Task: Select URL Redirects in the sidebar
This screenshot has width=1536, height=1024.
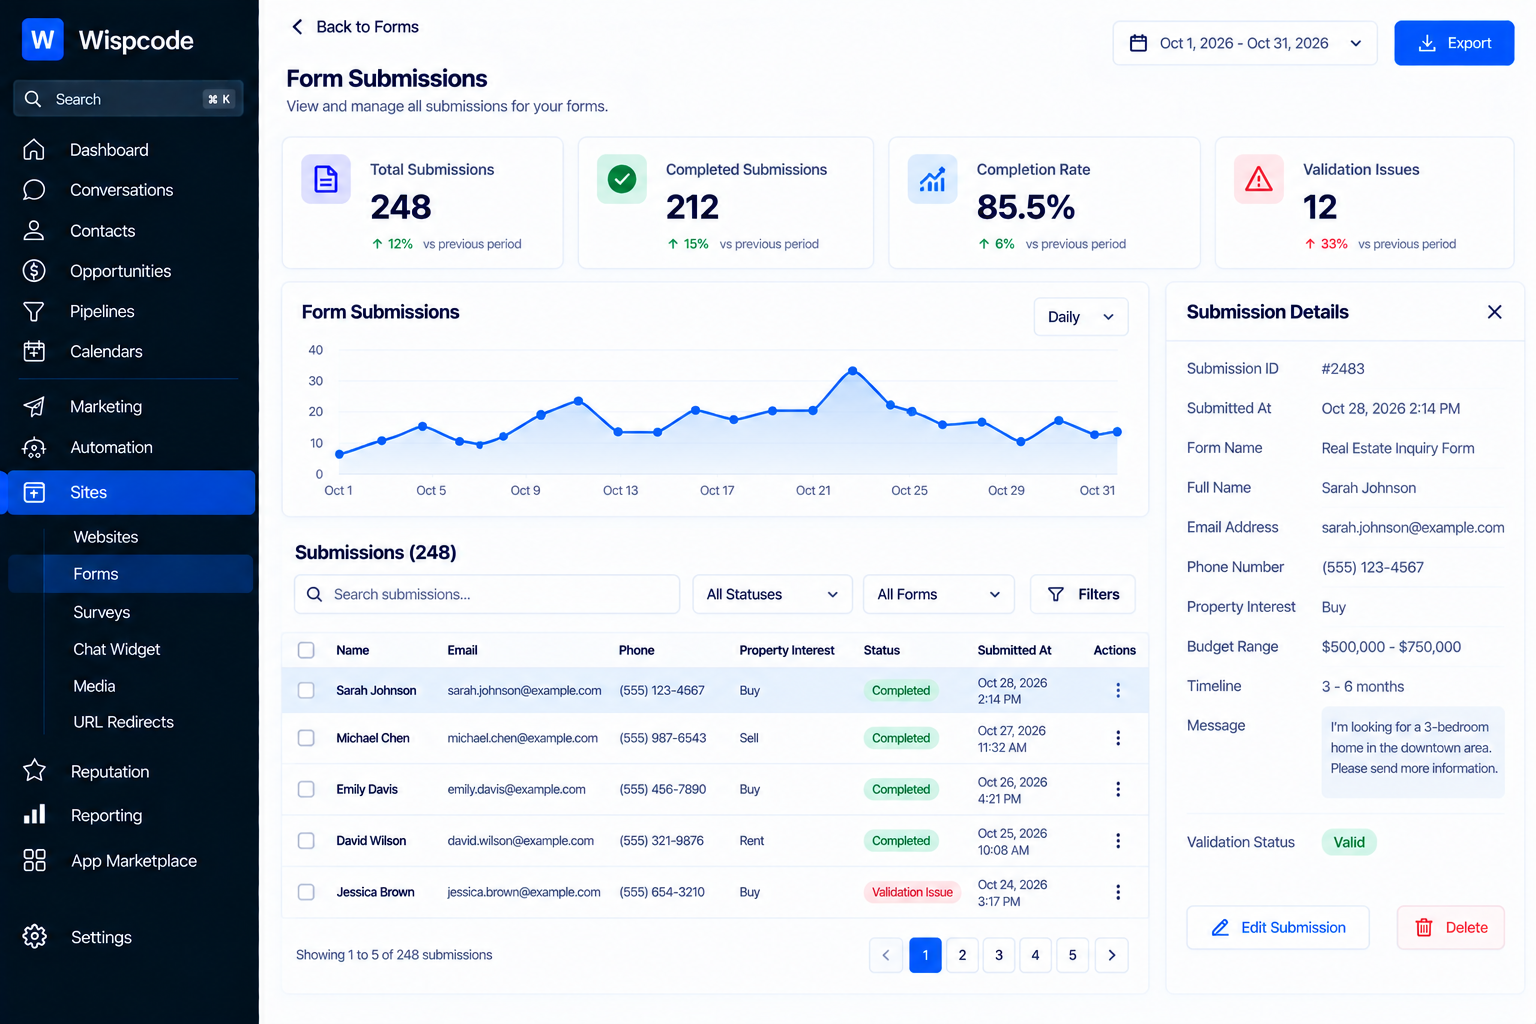Action: click(124, 722)
